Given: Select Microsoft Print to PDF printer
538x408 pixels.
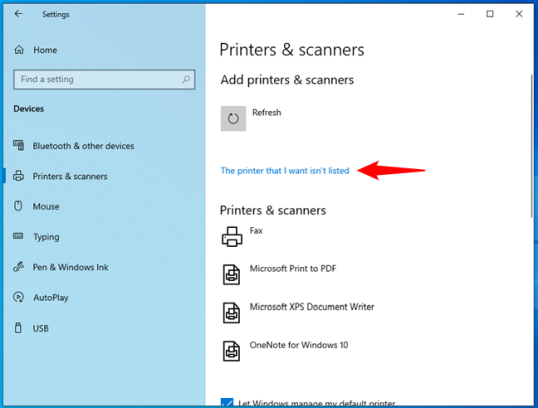Looking at the screenshot, I should point(293,268).
